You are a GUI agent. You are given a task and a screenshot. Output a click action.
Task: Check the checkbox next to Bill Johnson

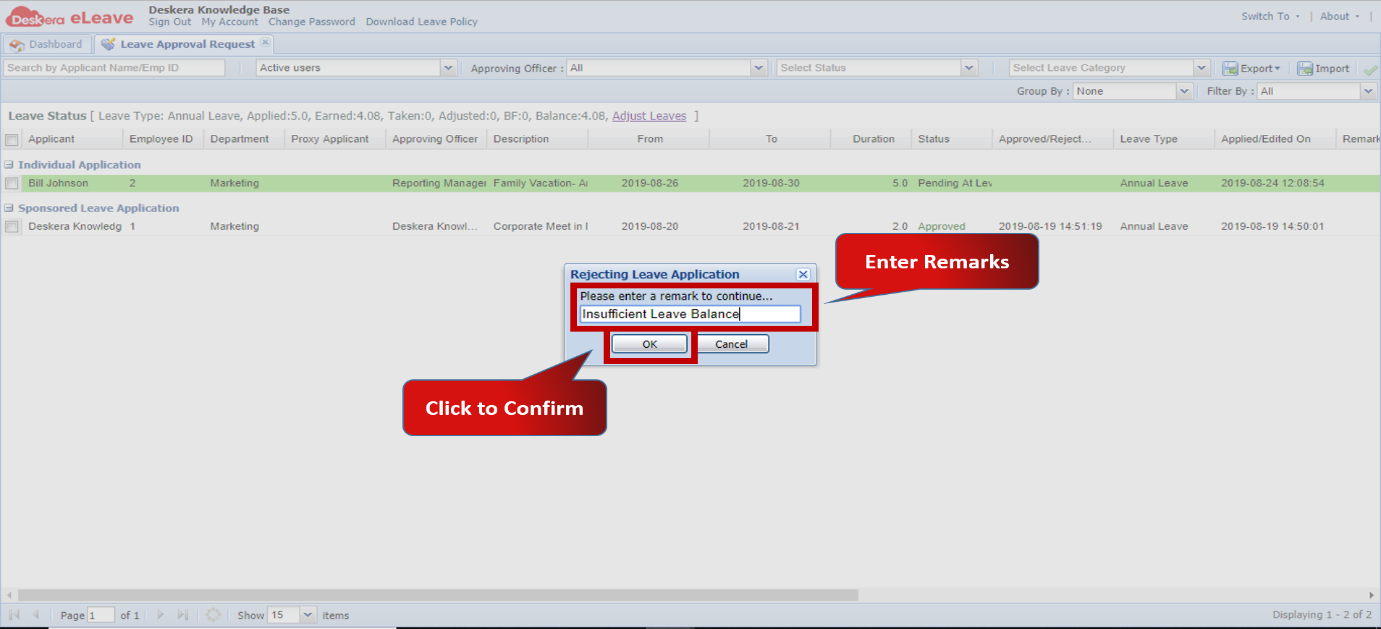click(12, 183)
